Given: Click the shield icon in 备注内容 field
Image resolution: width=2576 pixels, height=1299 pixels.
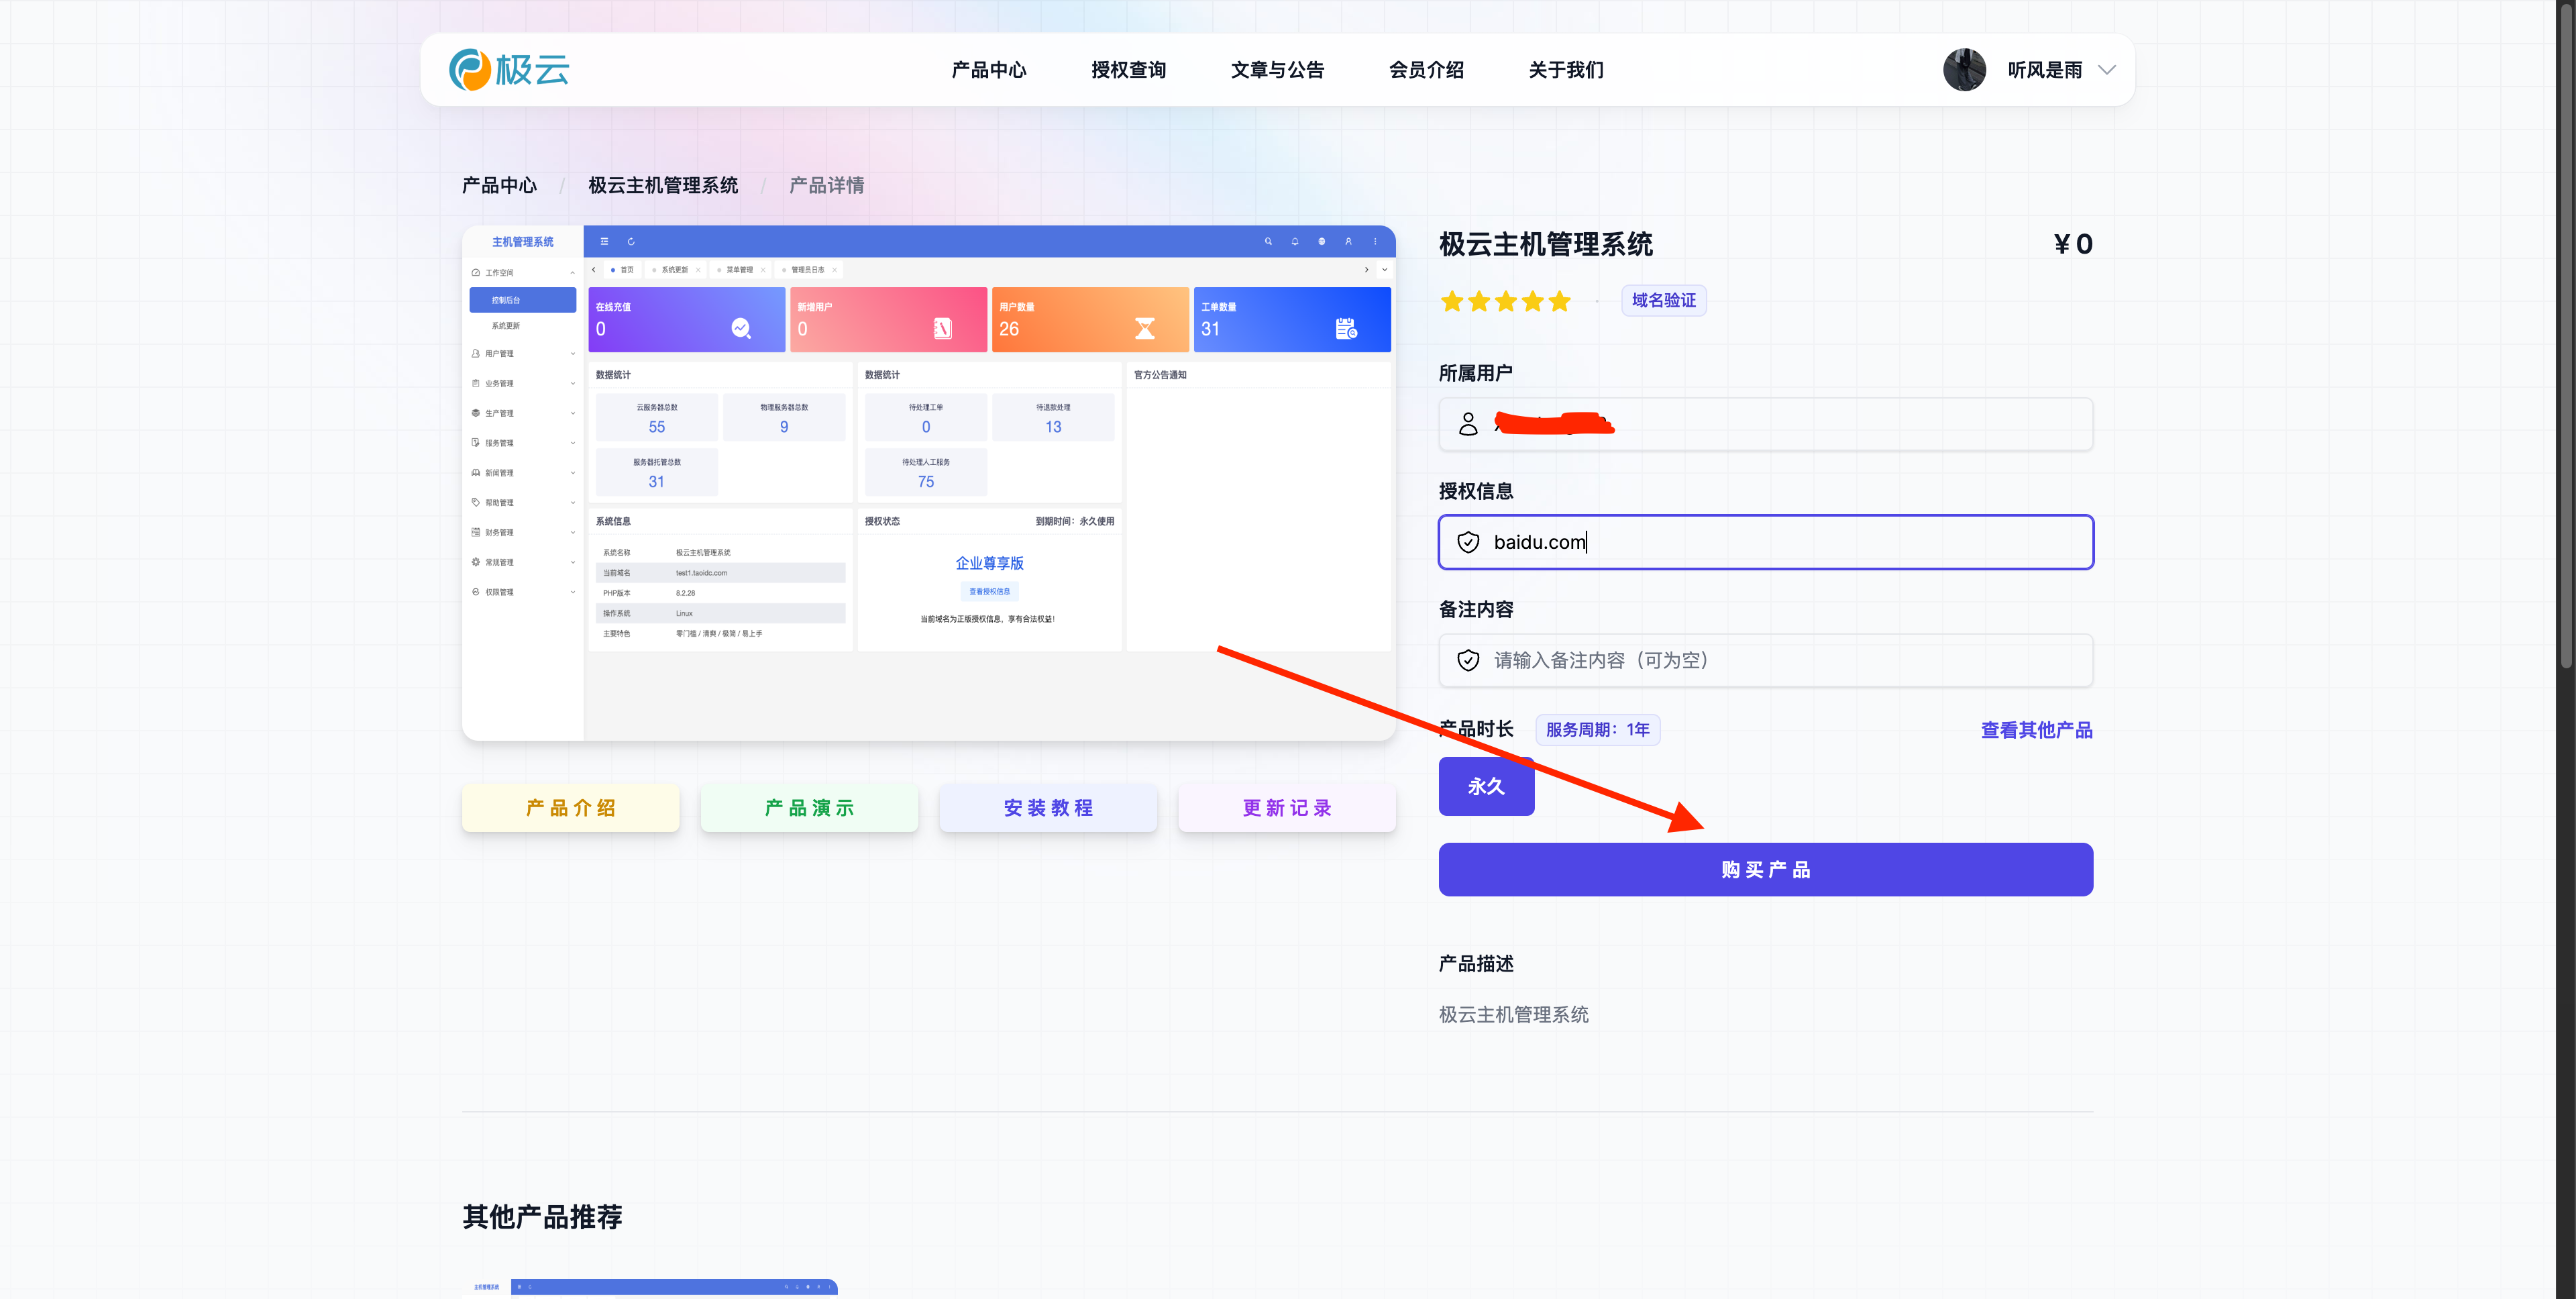Looking at the screenshot, I should 1468,660.
